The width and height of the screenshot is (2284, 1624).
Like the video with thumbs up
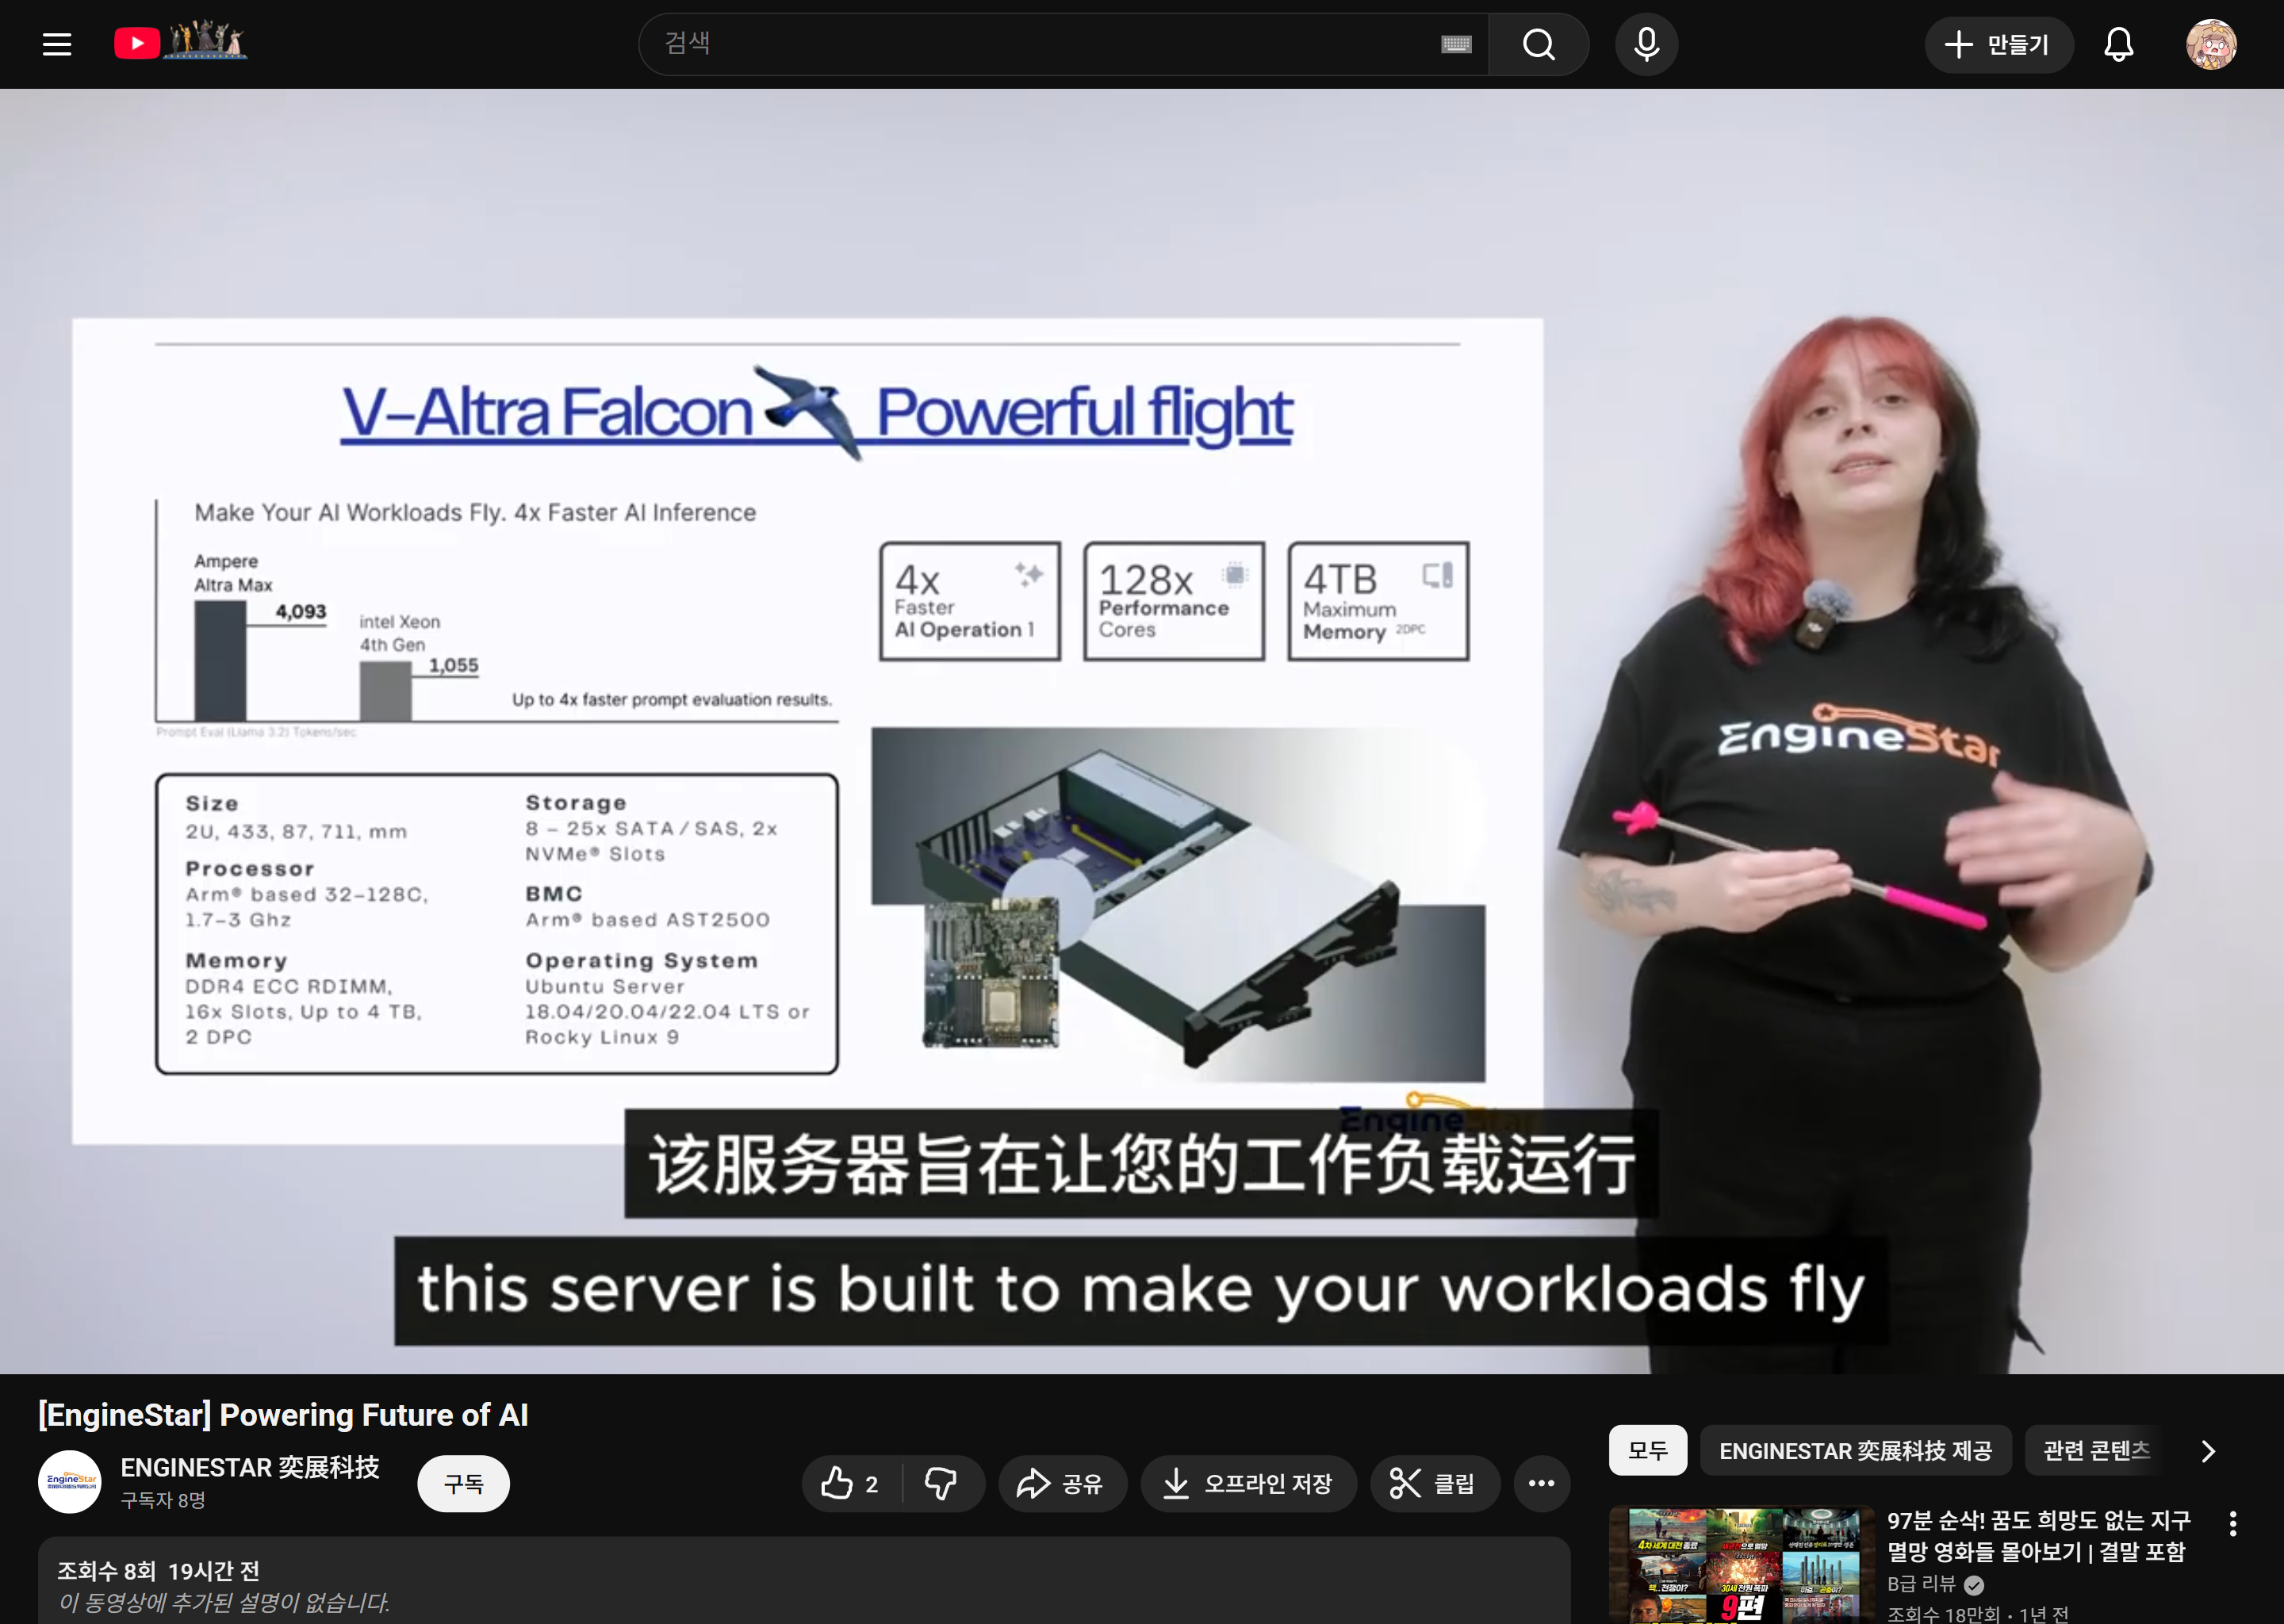pyautogui.click(x=850, y=1483)
